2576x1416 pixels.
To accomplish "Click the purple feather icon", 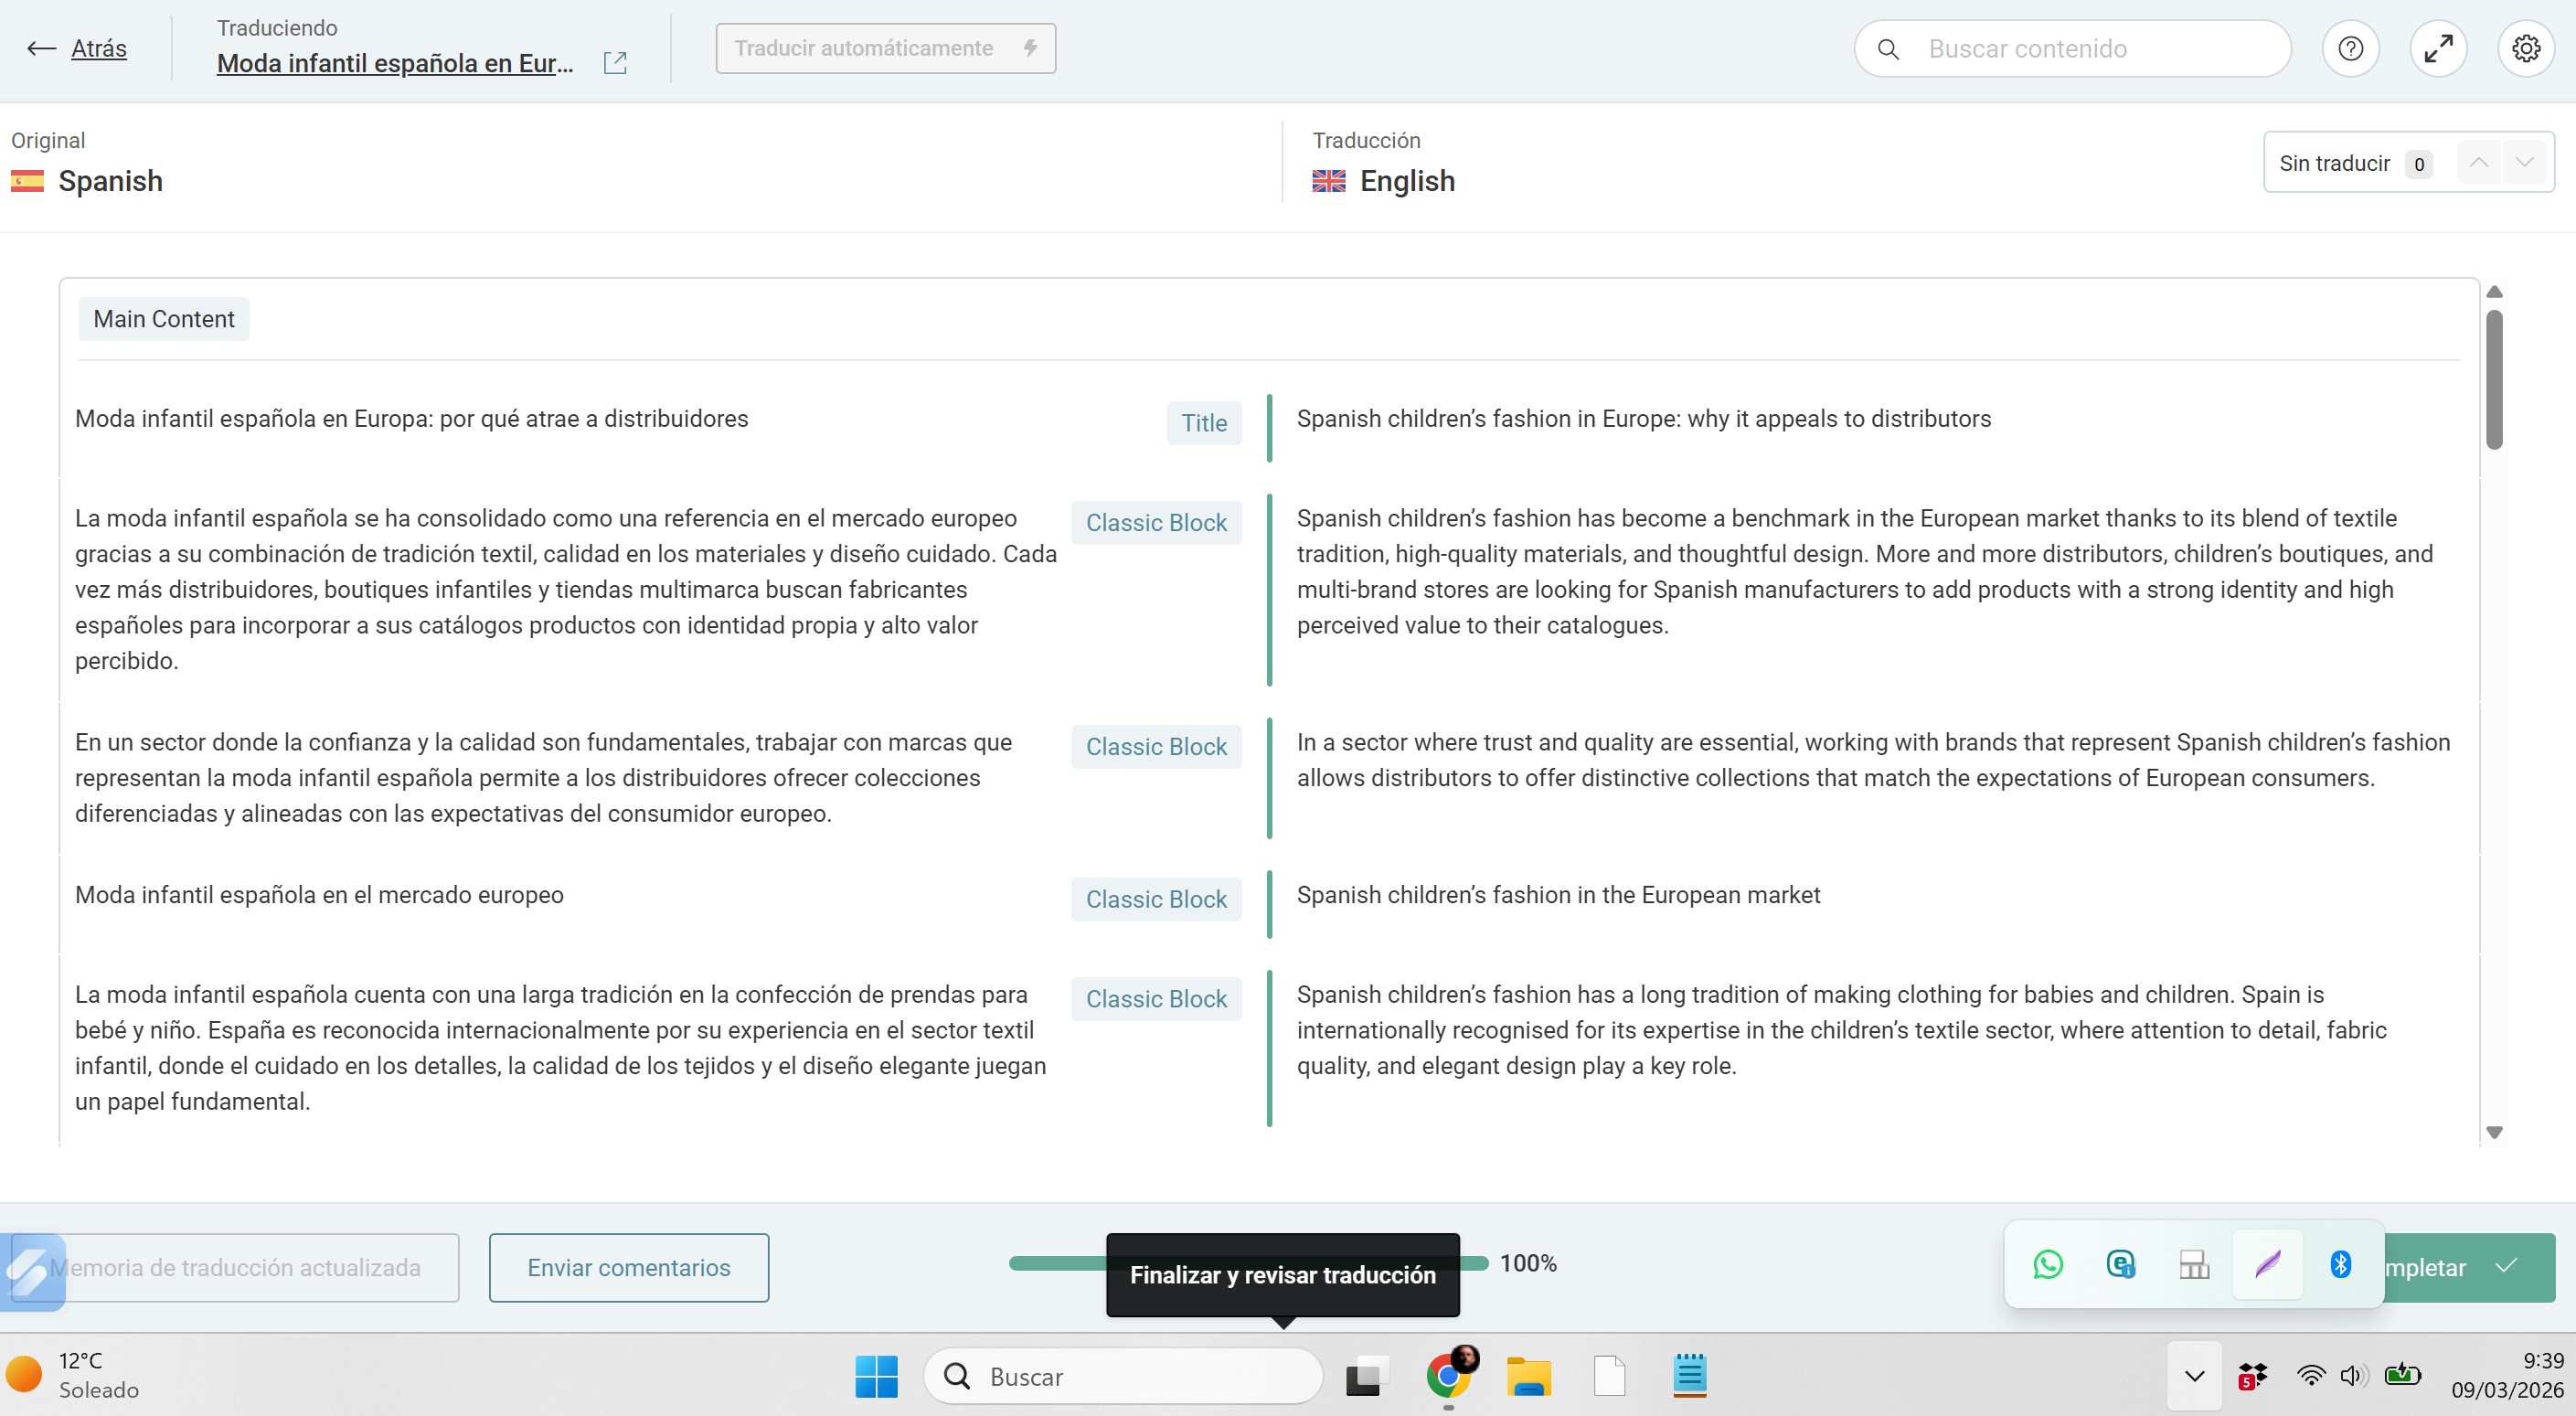I will (x=2267, y=1264).
